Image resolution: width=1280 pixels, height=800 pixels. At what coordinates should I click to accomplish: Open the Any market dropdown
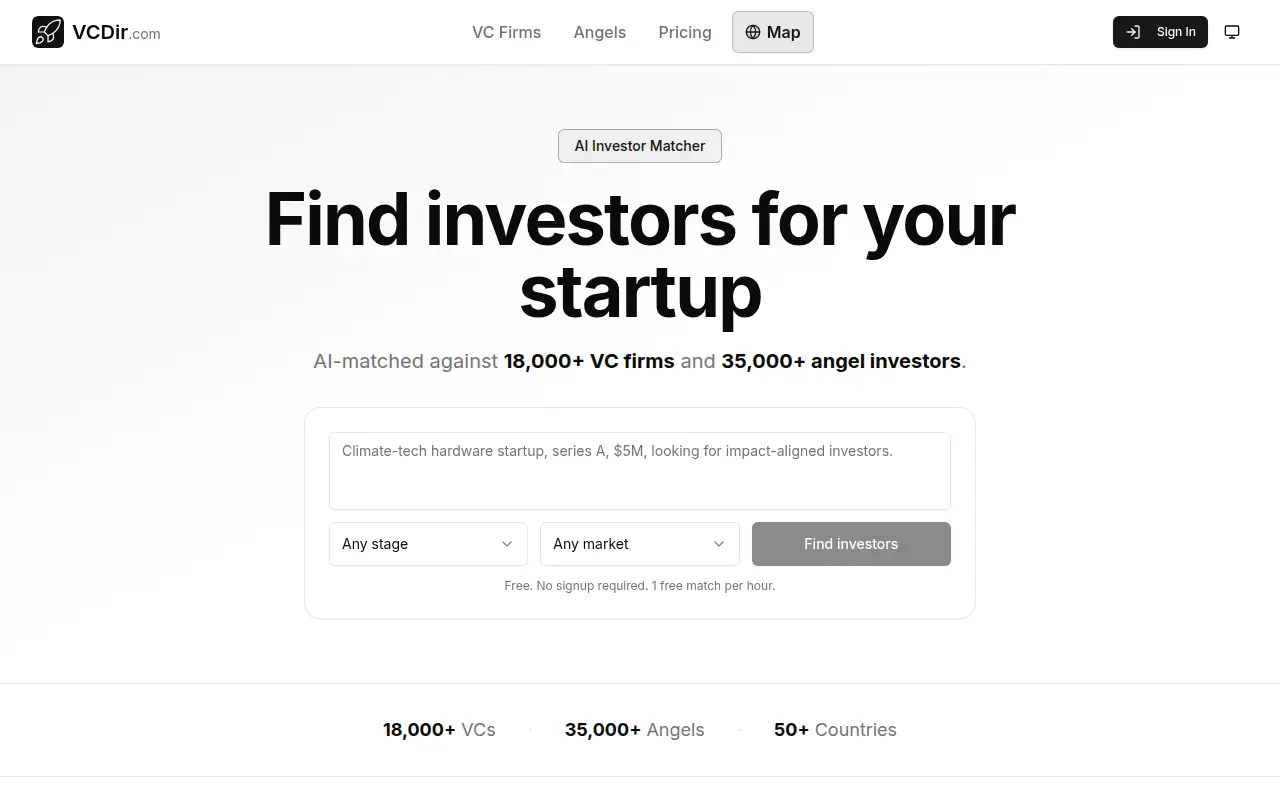(640, 544)
